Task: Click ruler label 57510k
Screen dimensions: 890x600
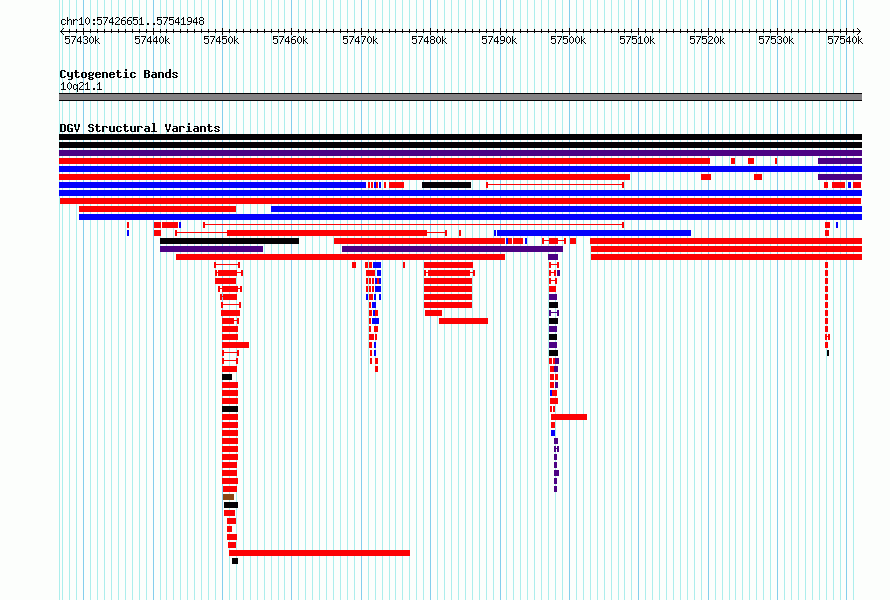Action: click(637, 40)
